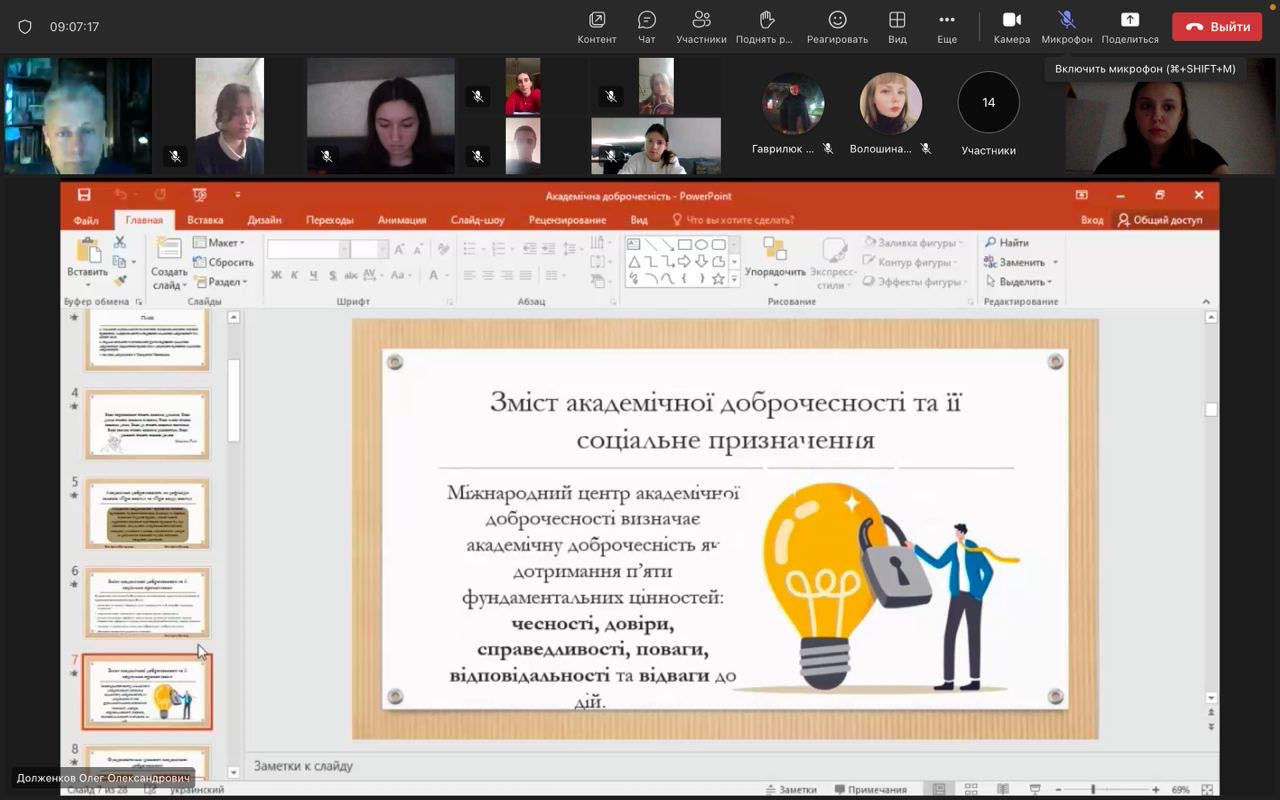Open the View layout grid icon
Image resolution: width=1280 pixels, height=800 pixels.
(x=897, y=21)
